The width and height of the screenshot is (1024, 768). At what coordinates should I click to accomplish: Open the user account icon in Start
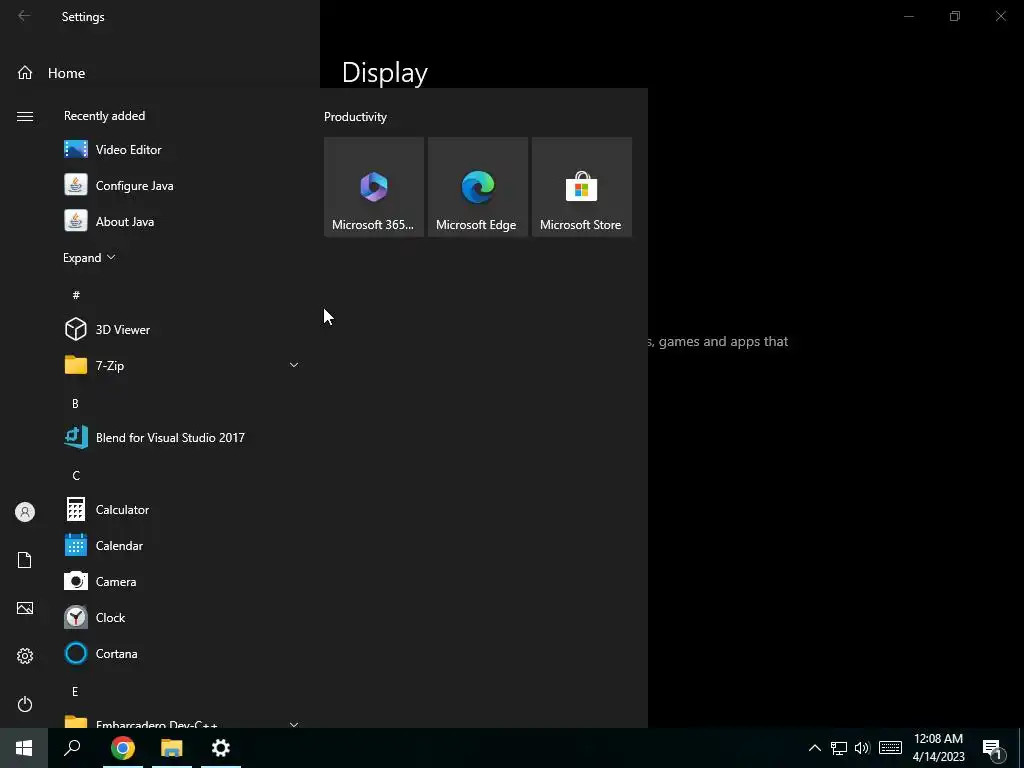(25, 512)
